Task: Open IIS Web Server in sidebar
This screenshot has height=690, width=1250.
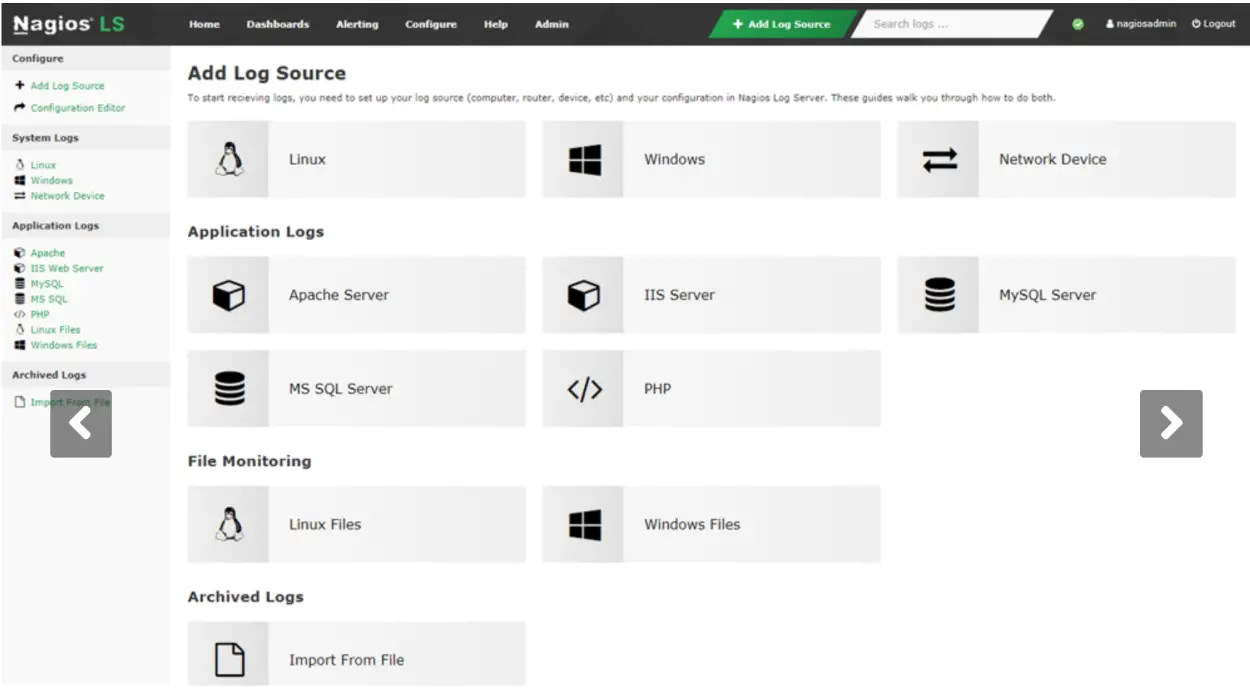Action: coord(67,269)
